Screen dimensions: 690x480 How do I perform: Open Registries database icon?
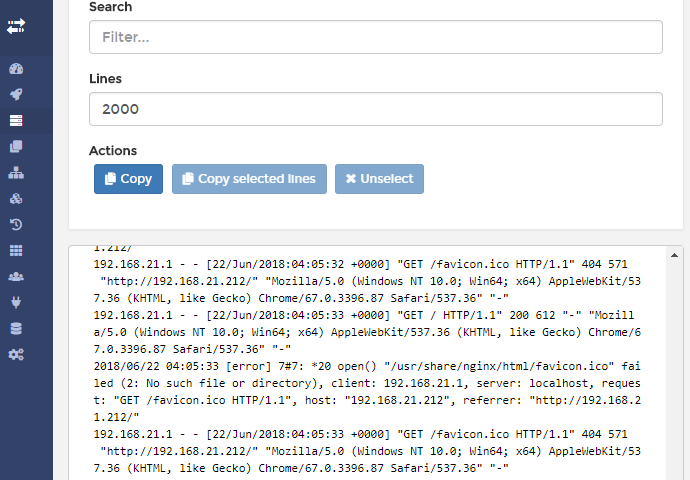click(x=16, y=328)
